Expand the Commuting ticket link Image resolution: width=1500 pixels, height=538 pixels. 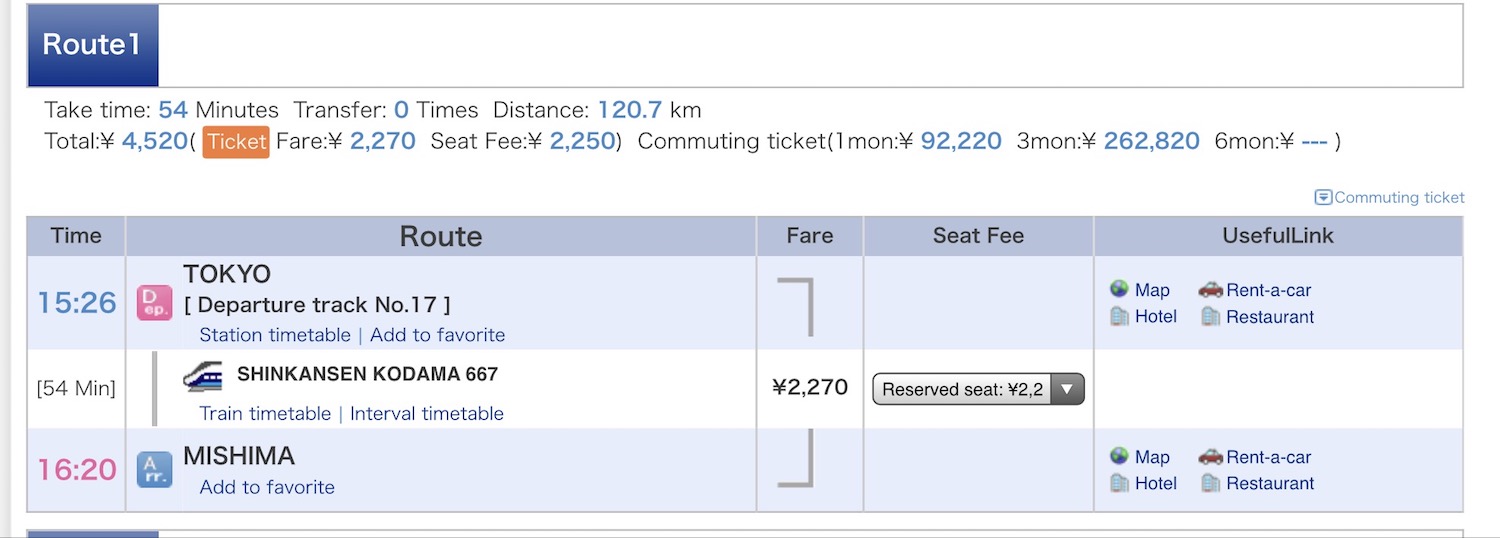1389,197
